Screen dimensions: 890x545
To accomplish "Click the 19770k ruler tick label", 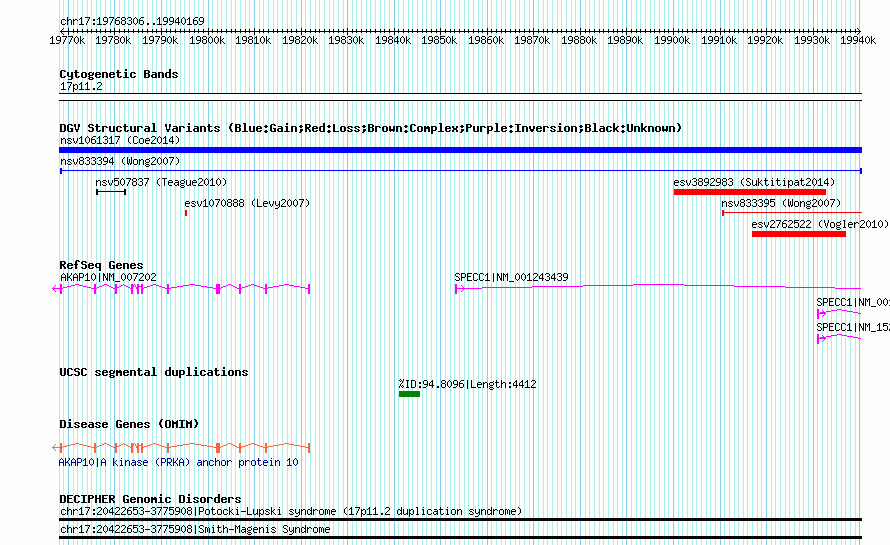I will pos(67,40).
